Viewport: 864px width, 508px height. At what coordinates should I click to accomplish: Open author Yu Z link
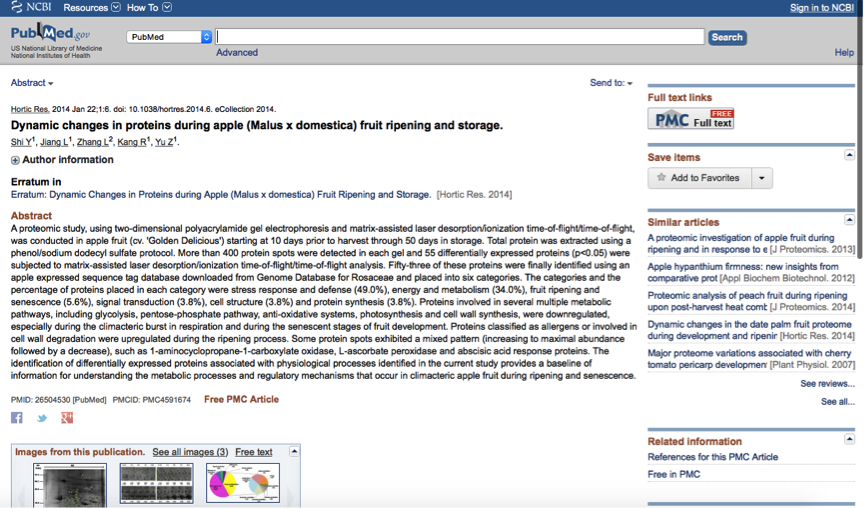point(164,142)
